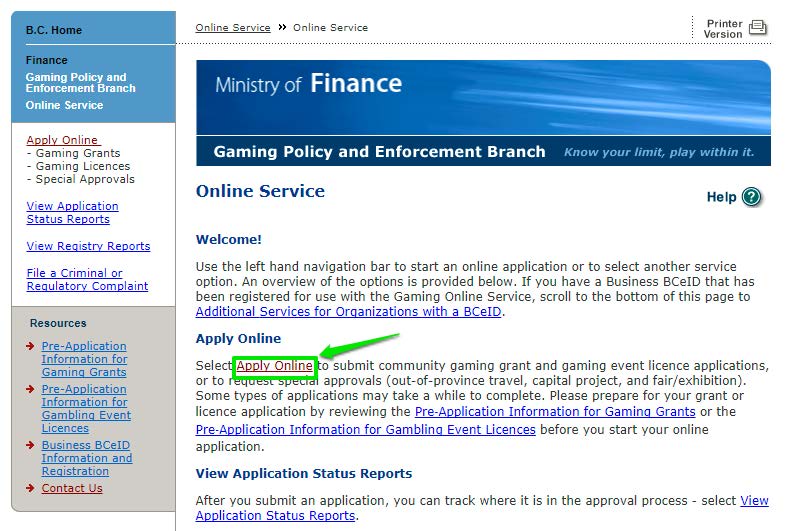Open Gaming Policy and Enforcement Branch sidebar link
The width and height of the screenshot is (787, 531).
click(81, 83)
